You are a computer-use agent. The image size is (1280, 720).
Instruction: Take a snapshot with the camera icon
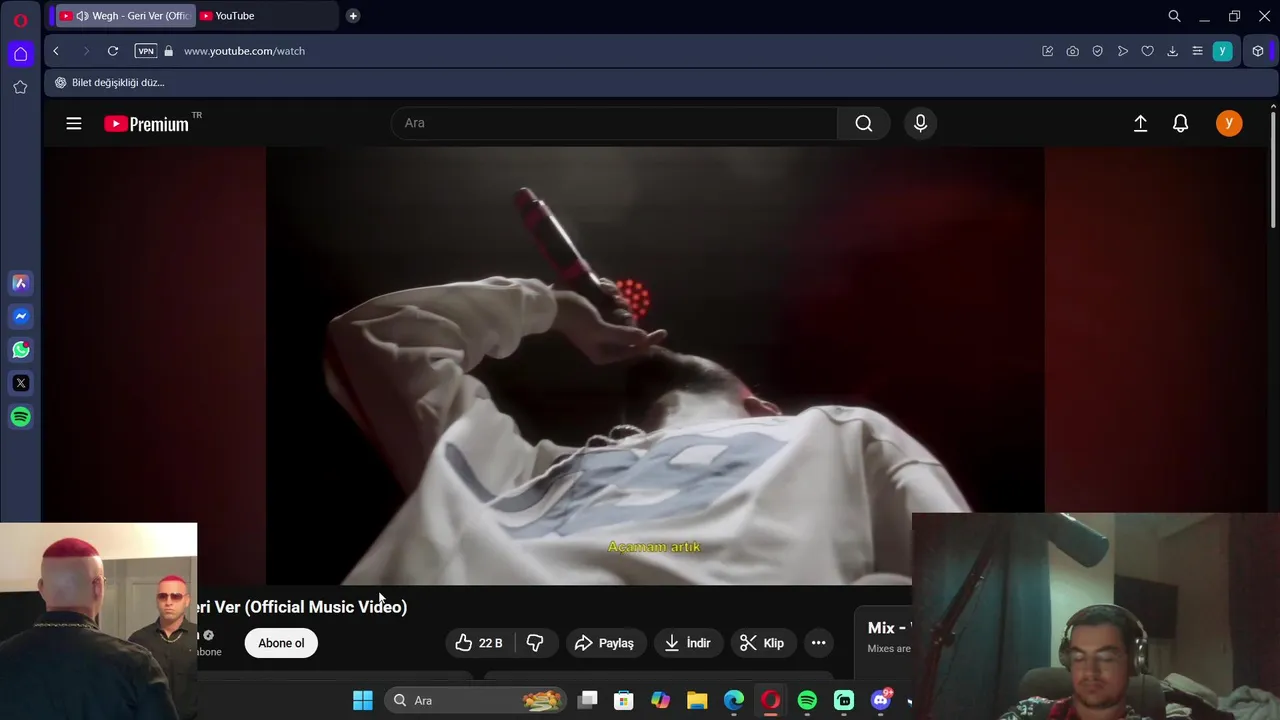coord(1072,51)
